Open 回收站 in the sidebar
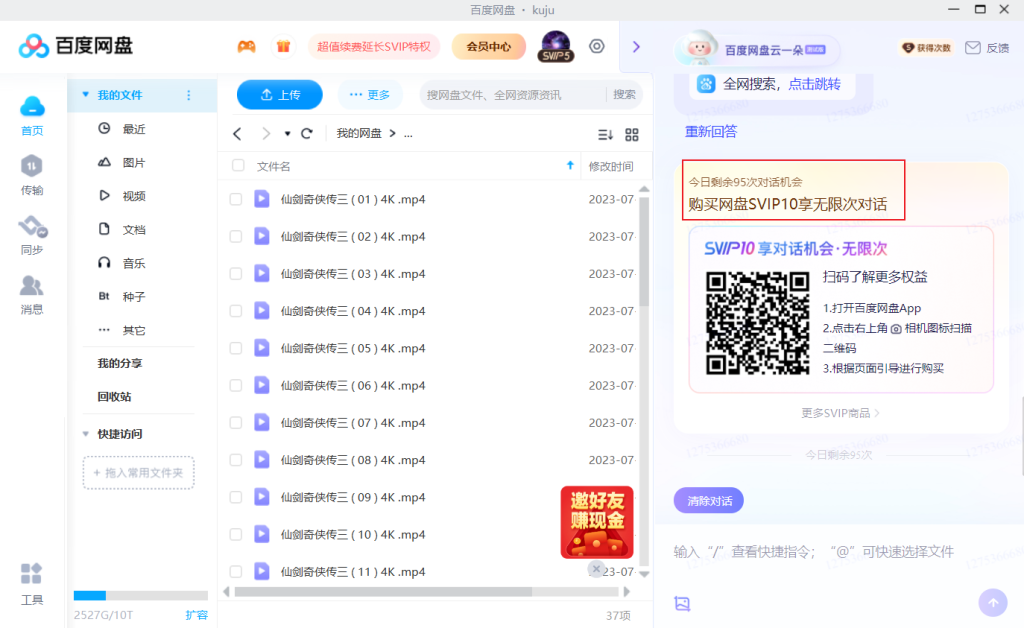 click(114, 396)
